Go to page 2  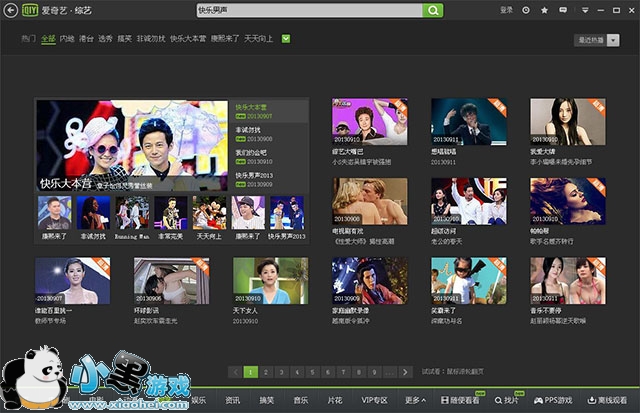click(x=266, y=372)
